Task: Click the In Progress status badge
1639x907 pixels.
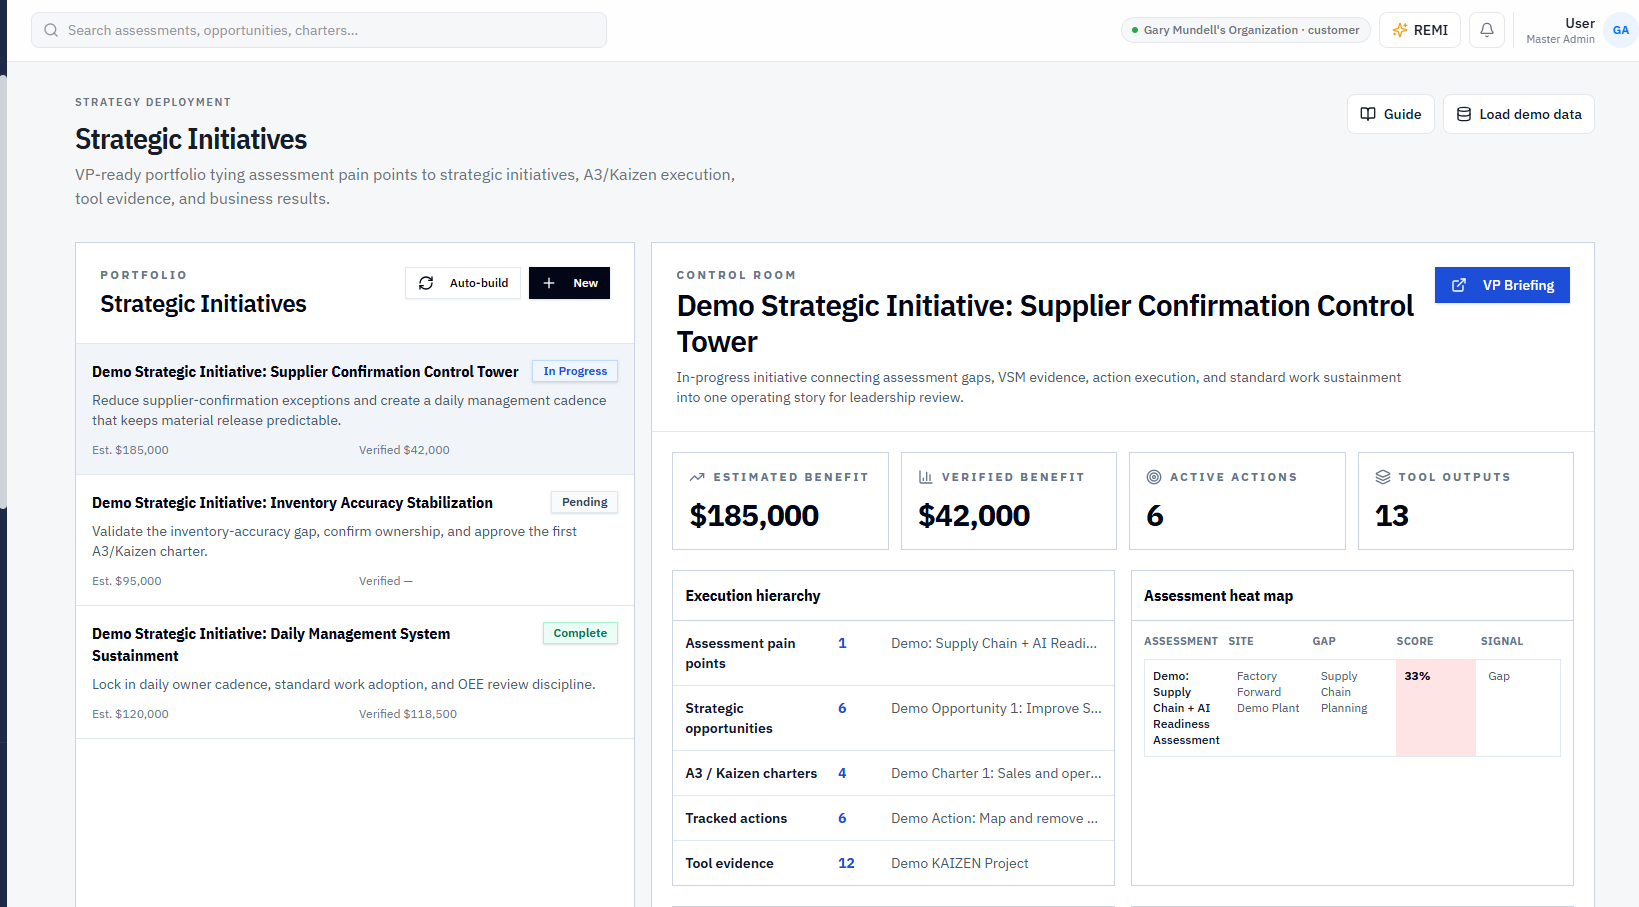Action: [x=575, y=371]
